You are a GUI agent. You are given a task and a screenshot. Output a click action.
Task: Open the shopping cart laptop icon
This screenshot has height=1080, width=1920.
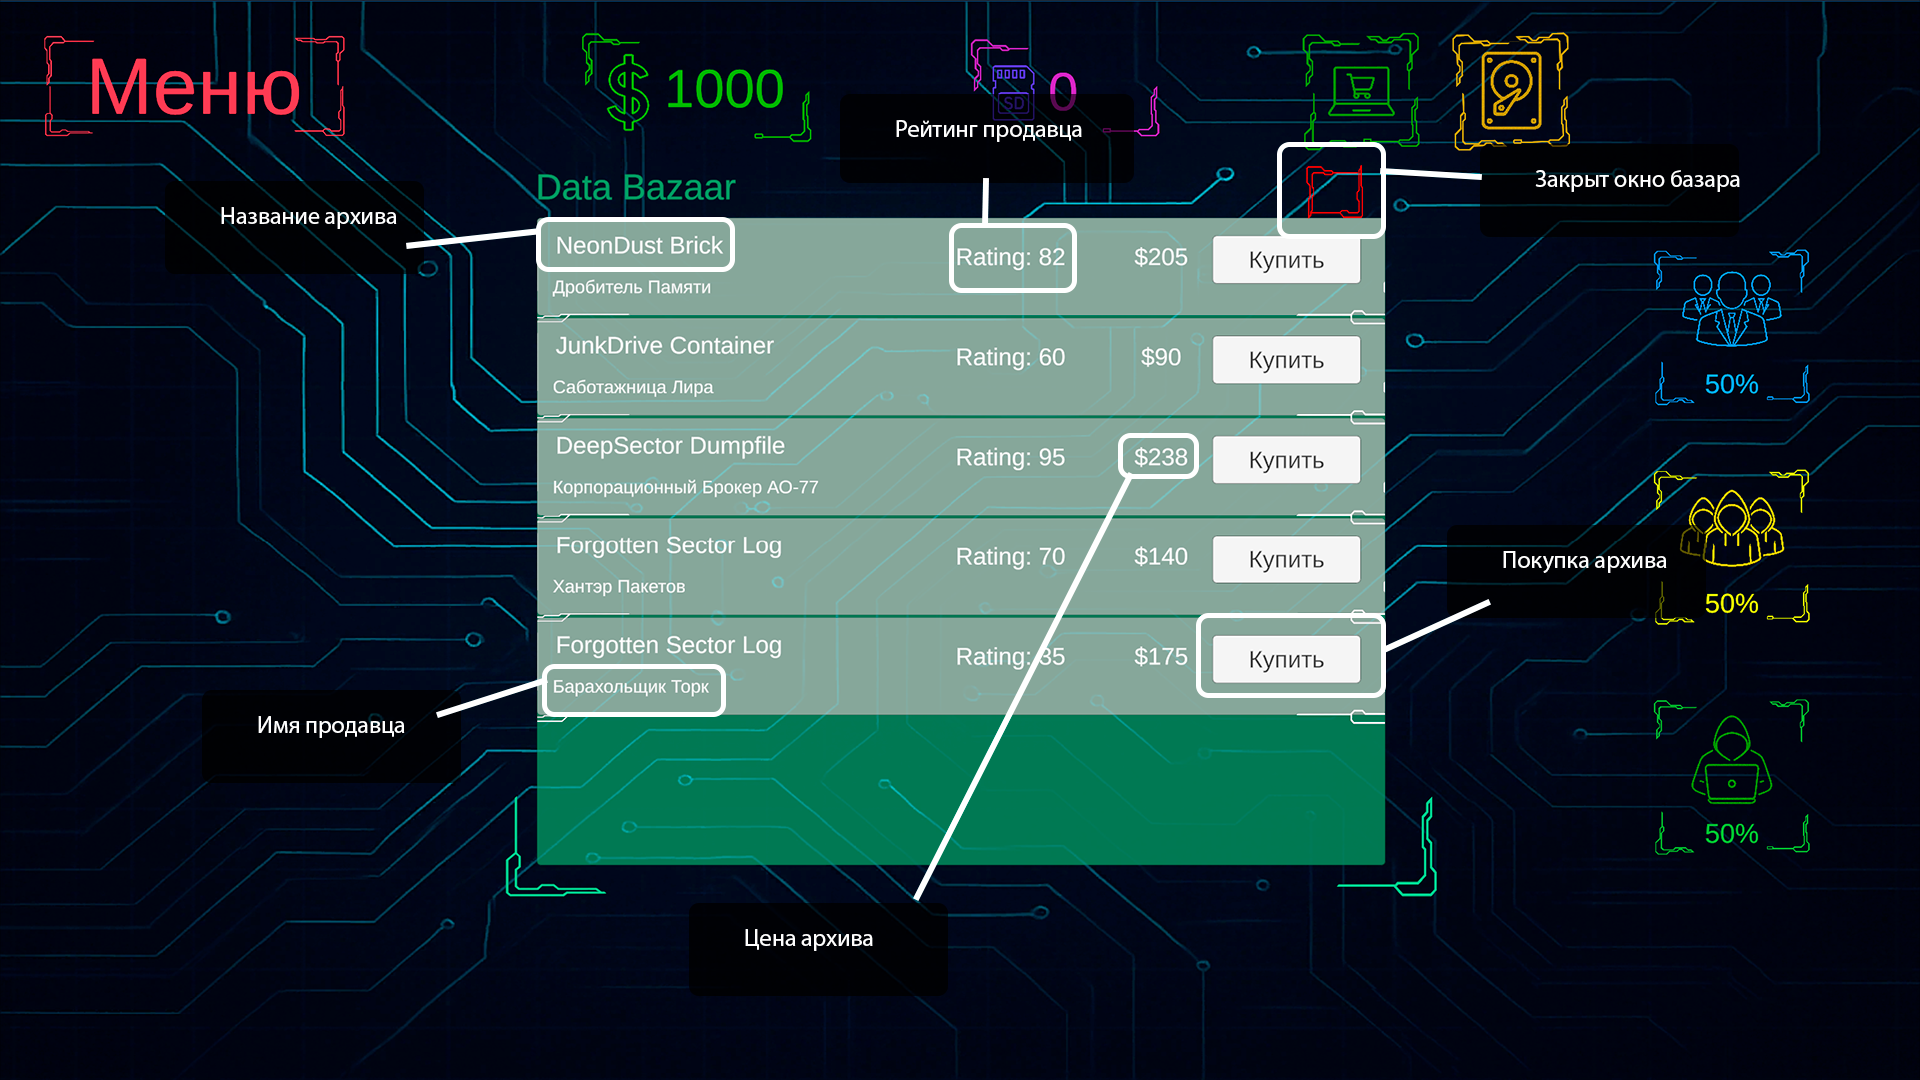(1360, 91)
